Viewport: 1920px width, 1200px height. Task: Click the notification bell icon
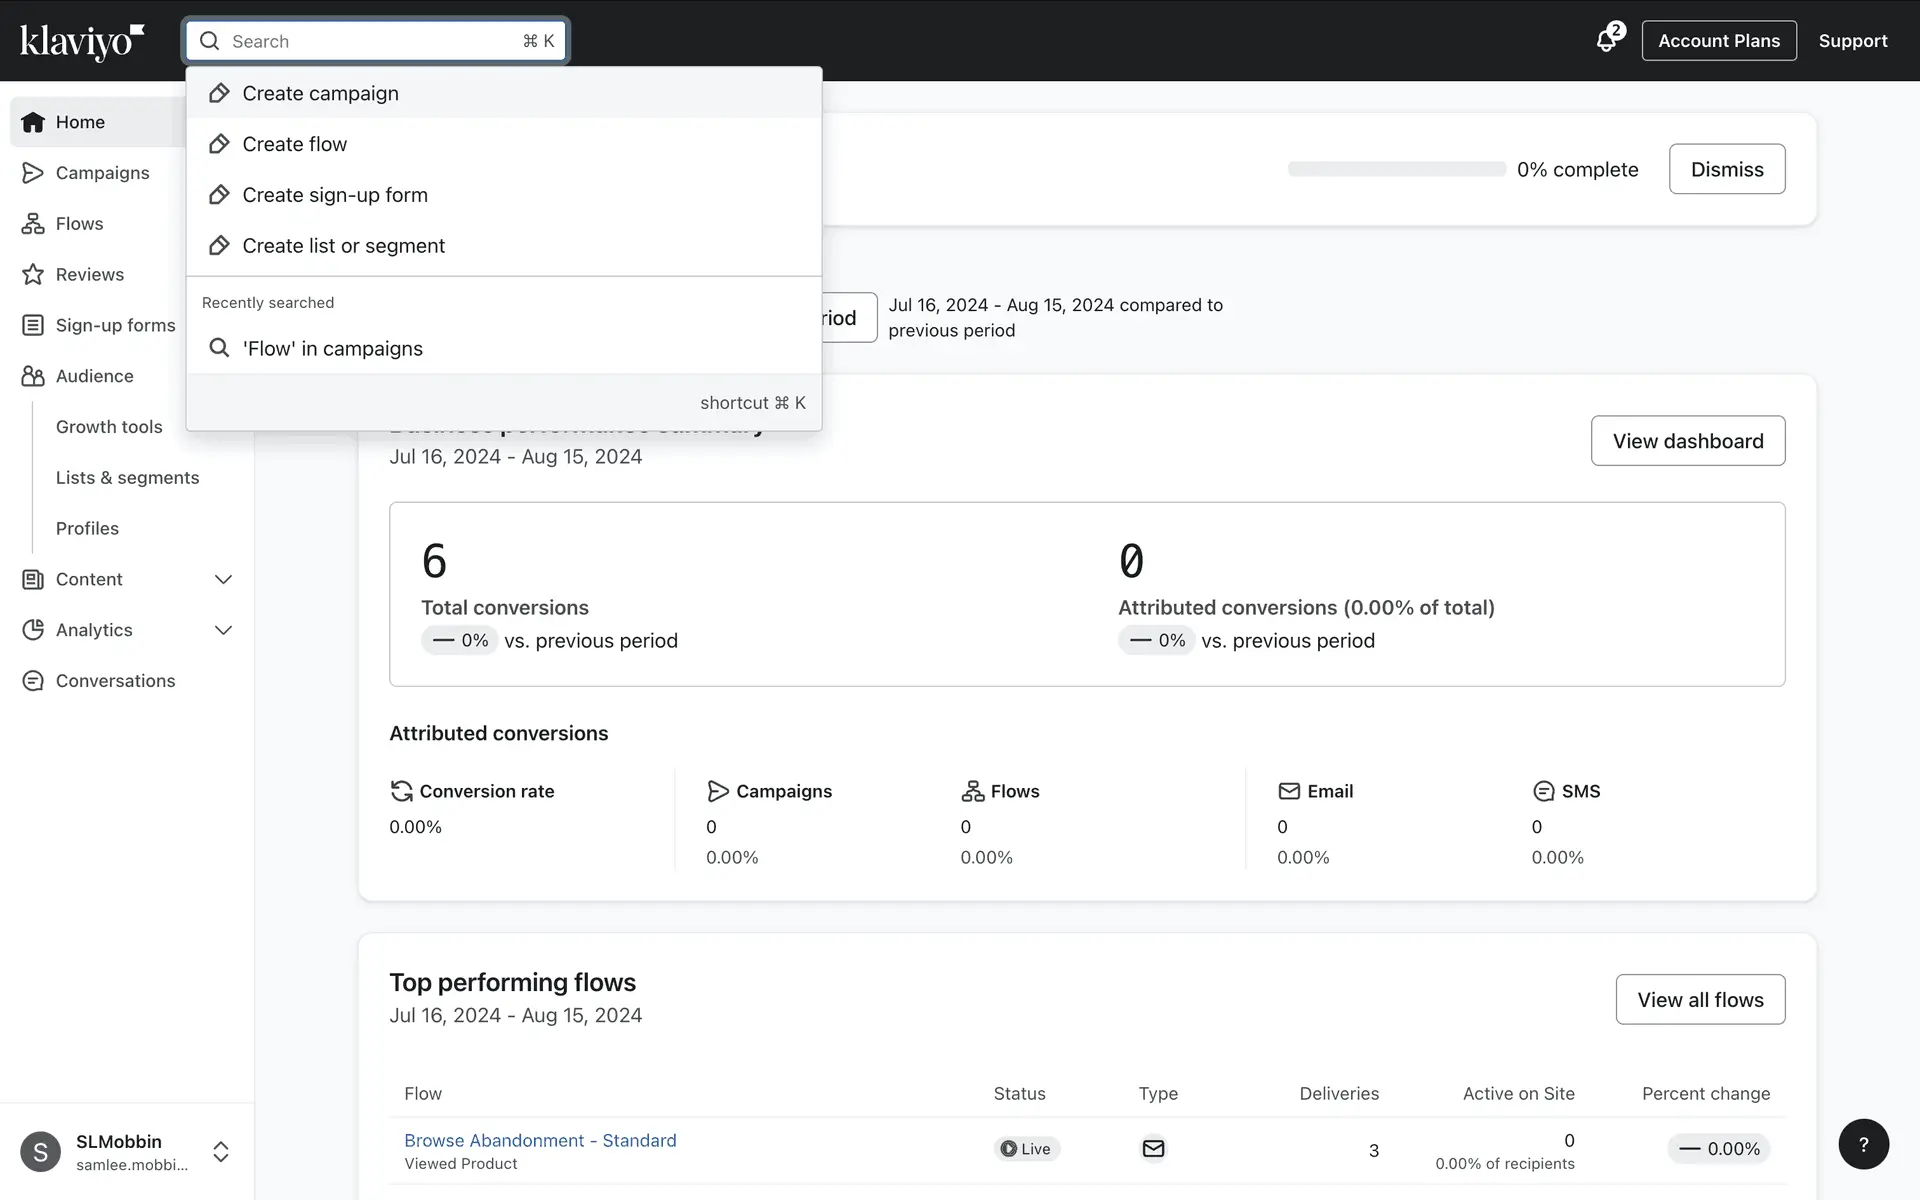[1606, 41]
